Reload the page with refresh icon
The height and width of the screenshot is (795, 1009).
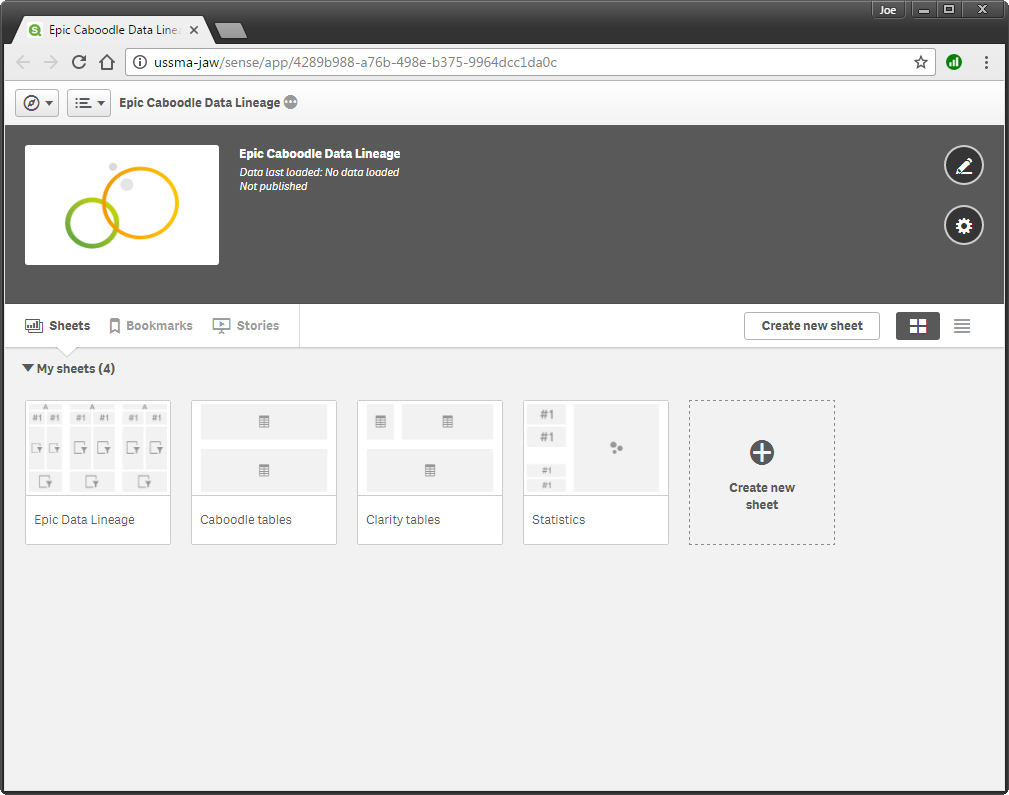79,62
